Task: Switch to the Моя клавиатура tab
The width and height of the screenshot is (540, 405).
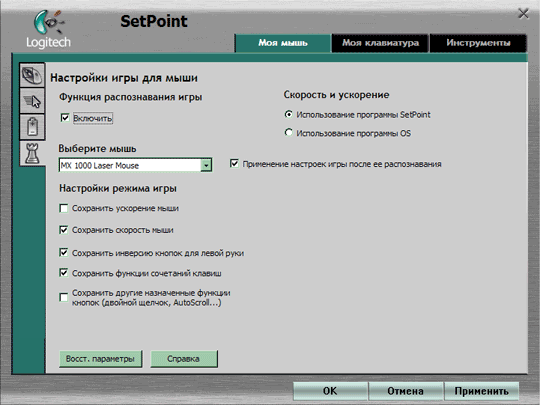Action: (380, 43)
